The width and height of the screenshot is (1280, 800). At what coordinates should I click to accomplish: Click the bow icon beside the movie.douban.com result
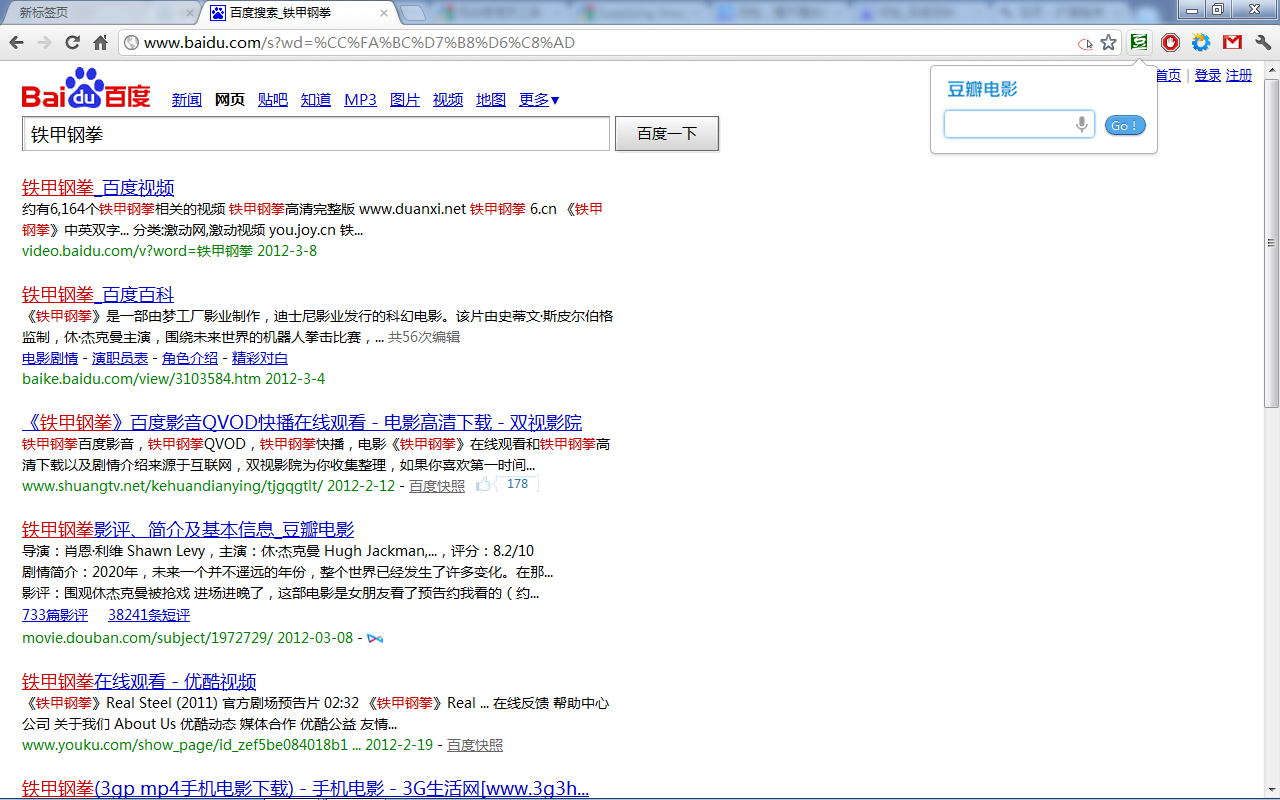coord(375,638)
